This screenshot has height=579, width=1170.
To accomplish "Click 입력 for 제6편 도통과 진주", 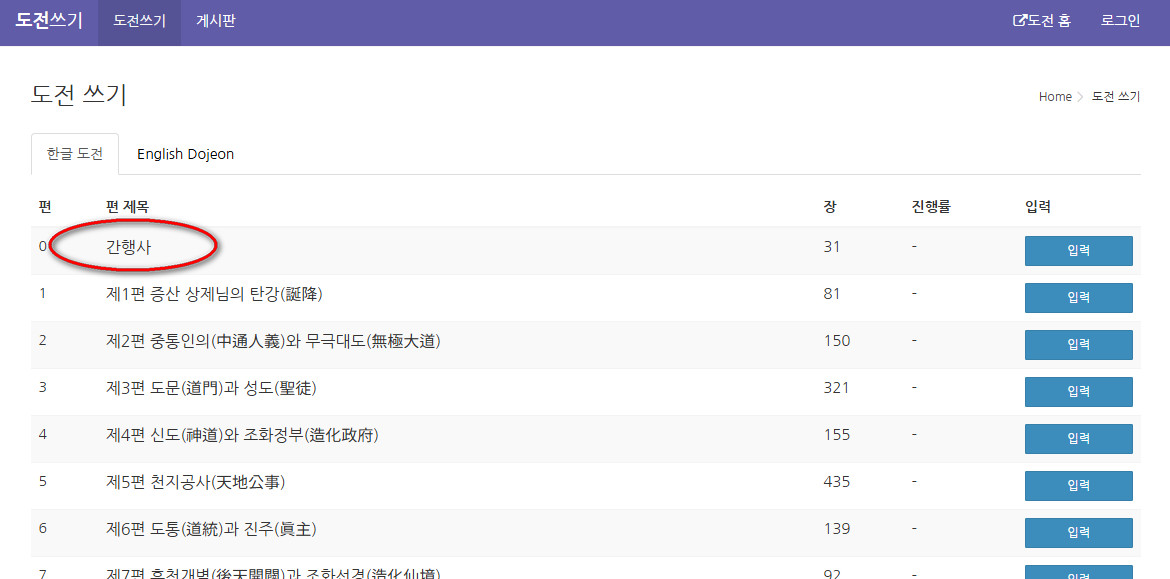I will [x=1078, y=533].
